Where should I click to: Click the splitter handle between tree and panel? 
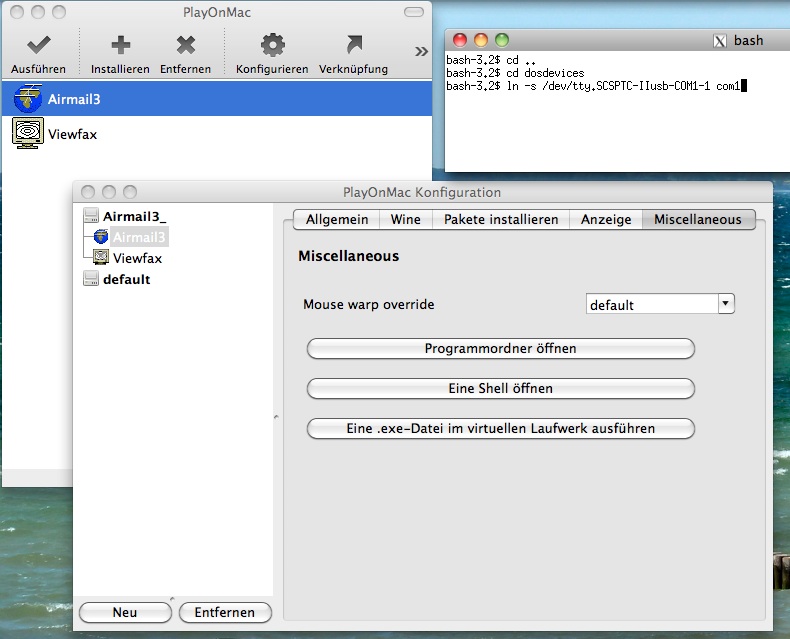(x=276, y=417)
